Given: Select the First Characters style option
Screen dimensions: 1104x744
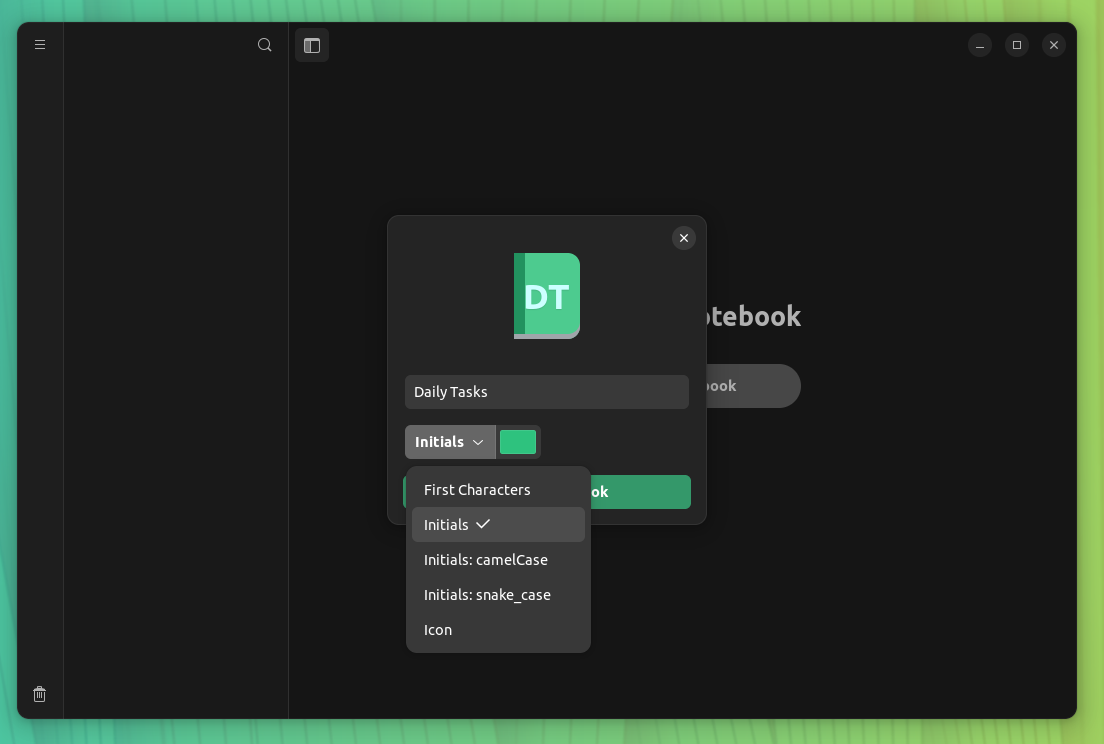Looking at the screenshot, I should (477, 490).
